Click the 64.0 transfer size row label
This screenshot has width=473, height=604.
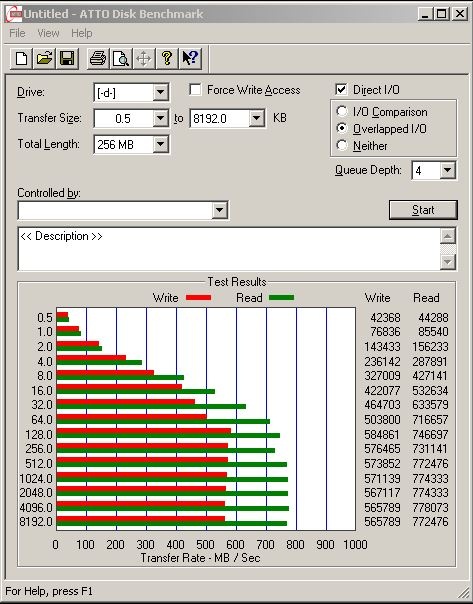(x=42, y=419)
